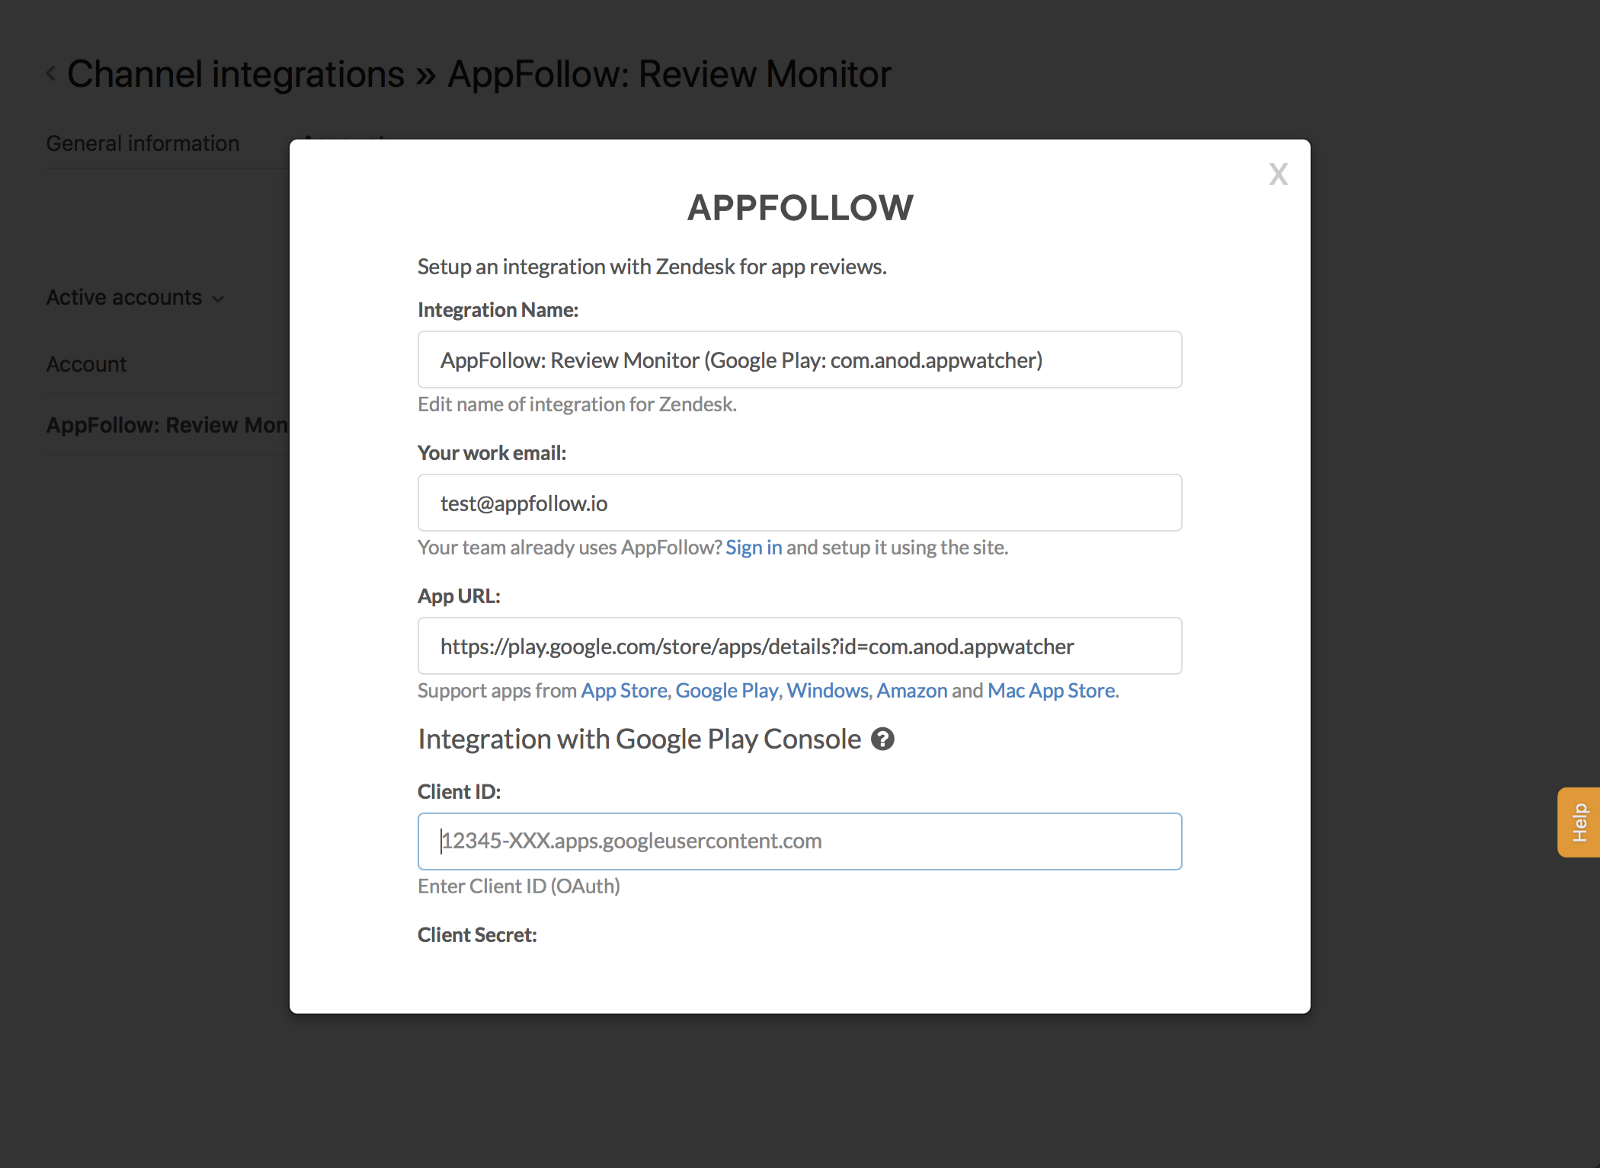Select the Account column header
The width and height of the screenshot is (1600, 1168).
coord(86,365)
